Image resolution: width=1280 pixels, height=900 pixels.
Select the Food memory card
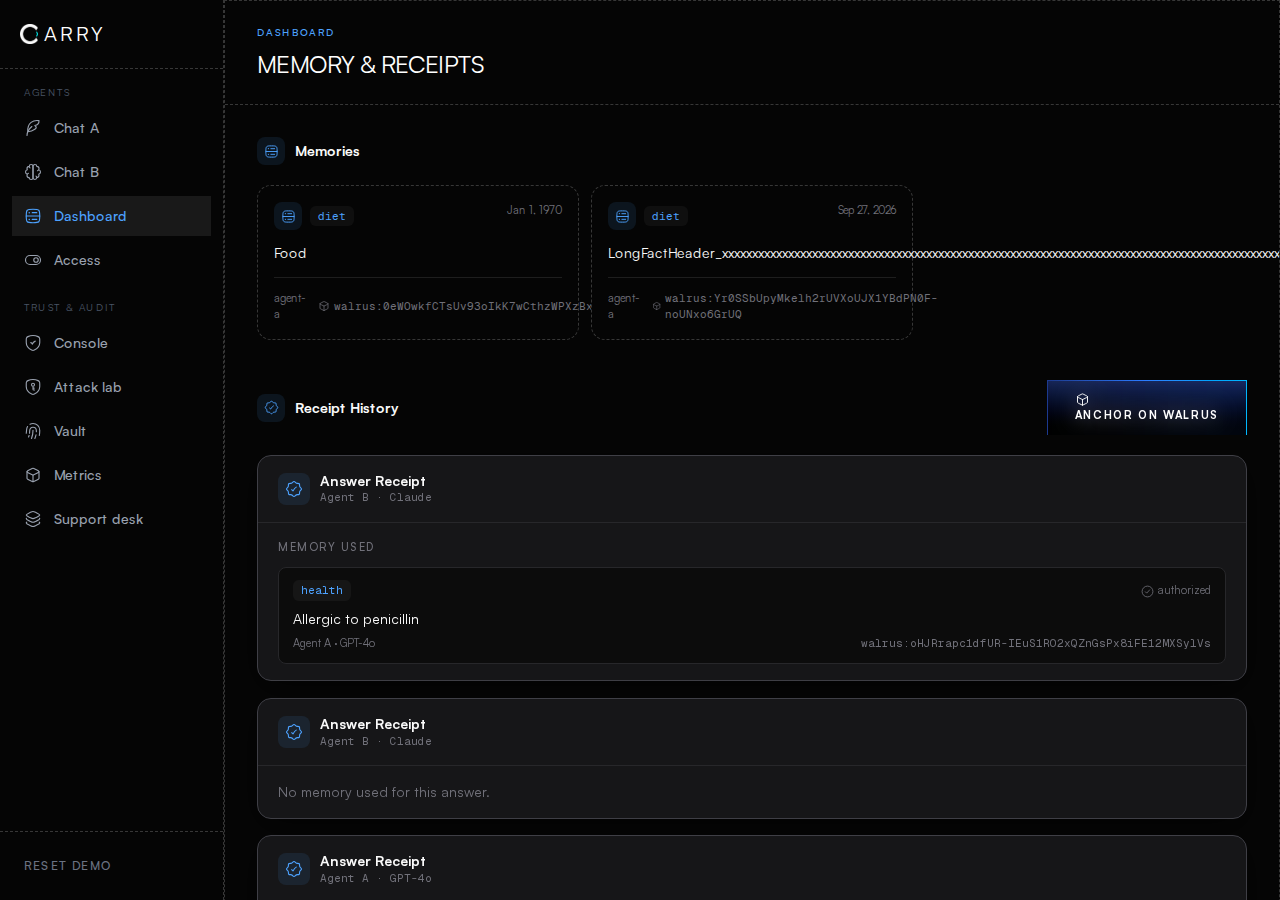pos(418,262)
